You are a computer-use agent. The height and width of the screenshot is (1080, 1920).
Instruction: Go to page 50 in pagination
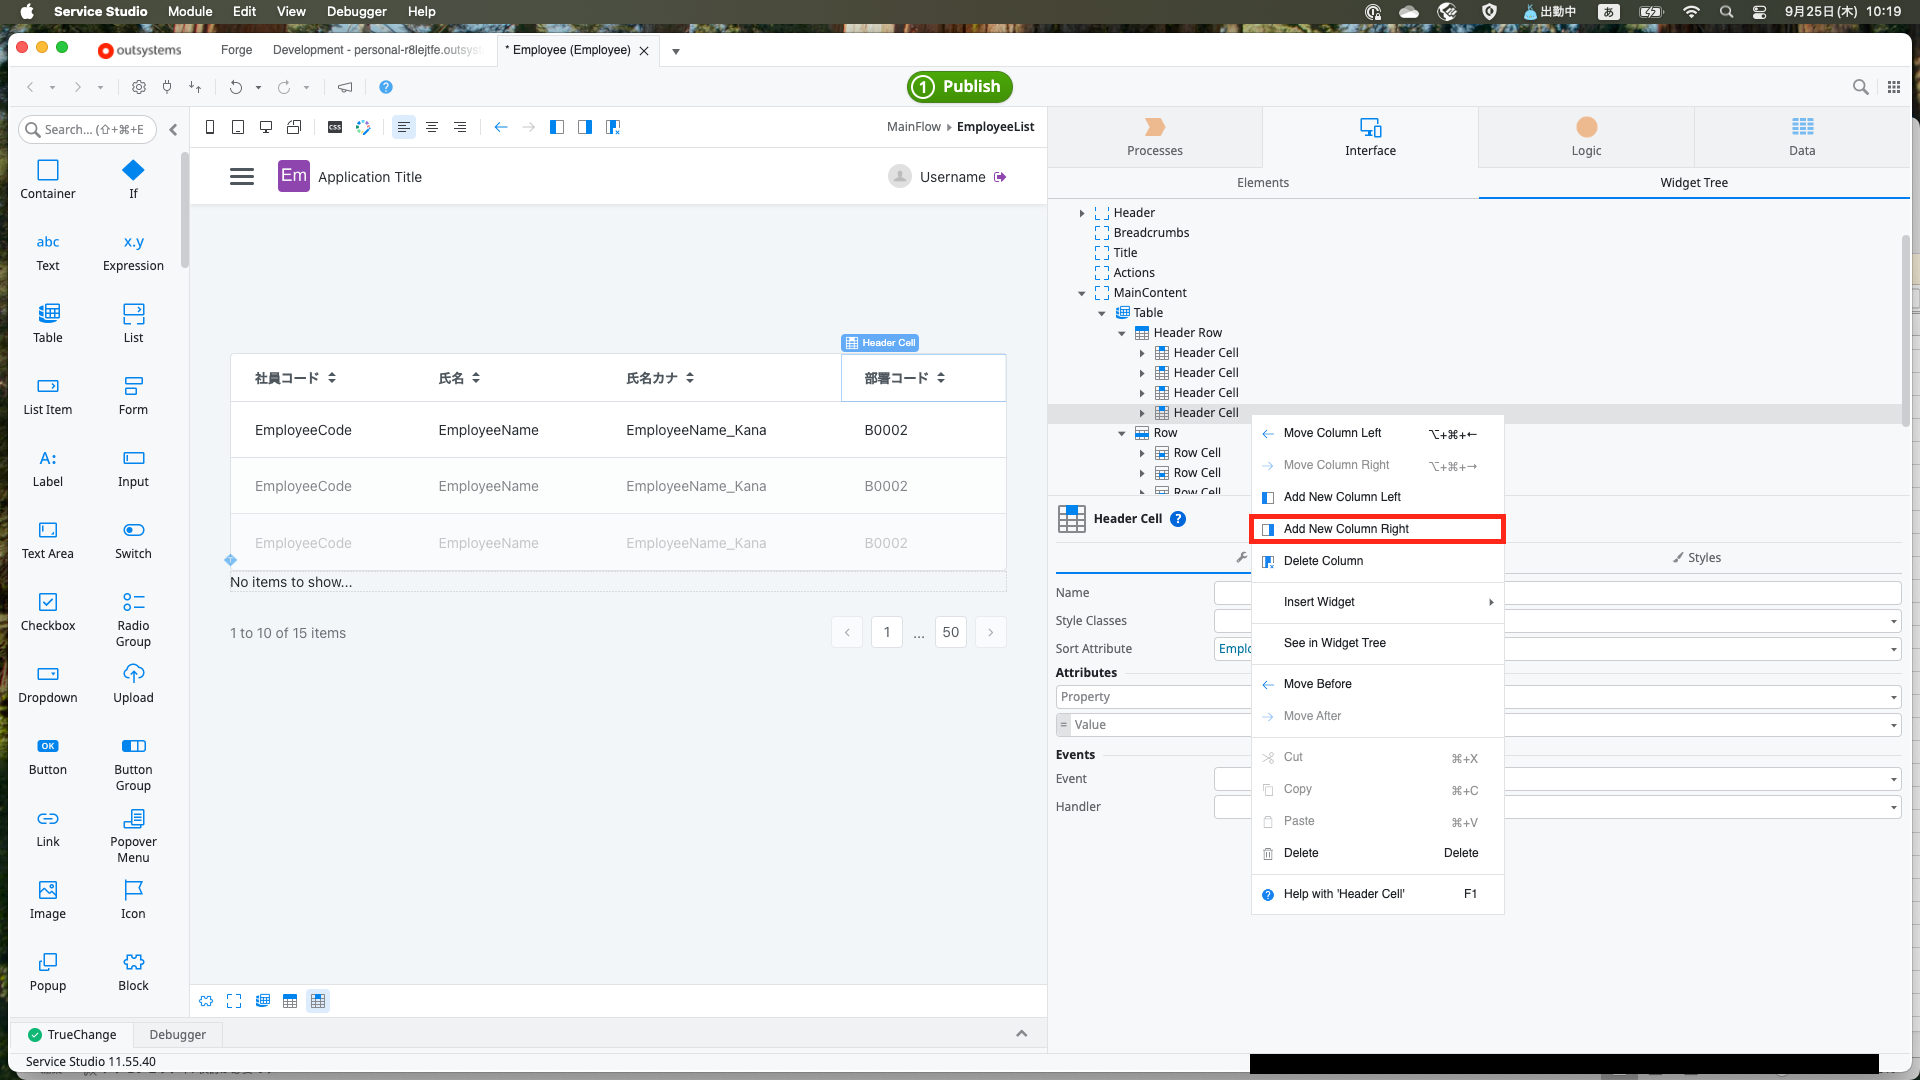click(950, 632)
